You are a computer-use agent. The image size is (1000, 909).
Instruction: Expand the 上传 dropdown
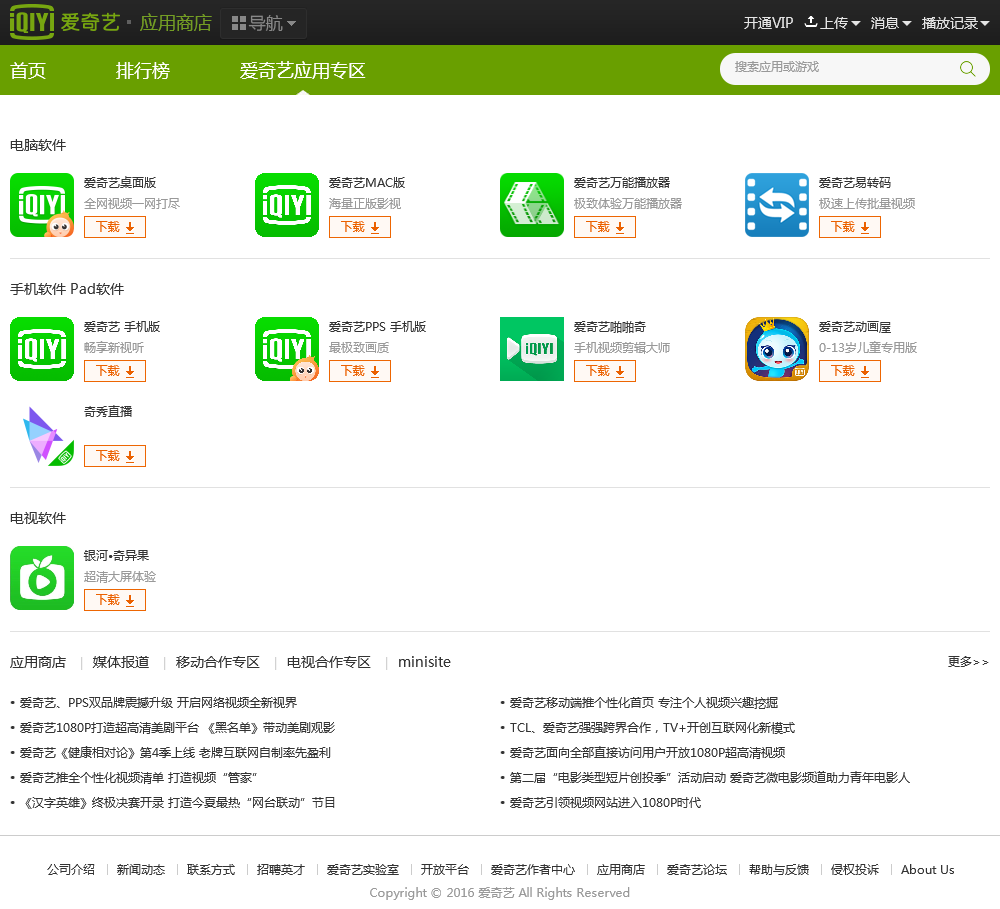coord(832,23)
